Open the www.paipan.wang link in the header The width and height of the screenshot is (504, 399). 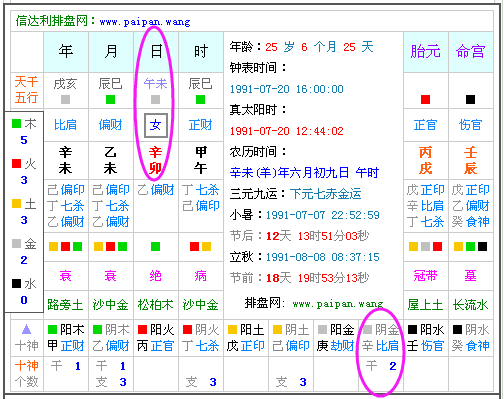tap(145, 22)
